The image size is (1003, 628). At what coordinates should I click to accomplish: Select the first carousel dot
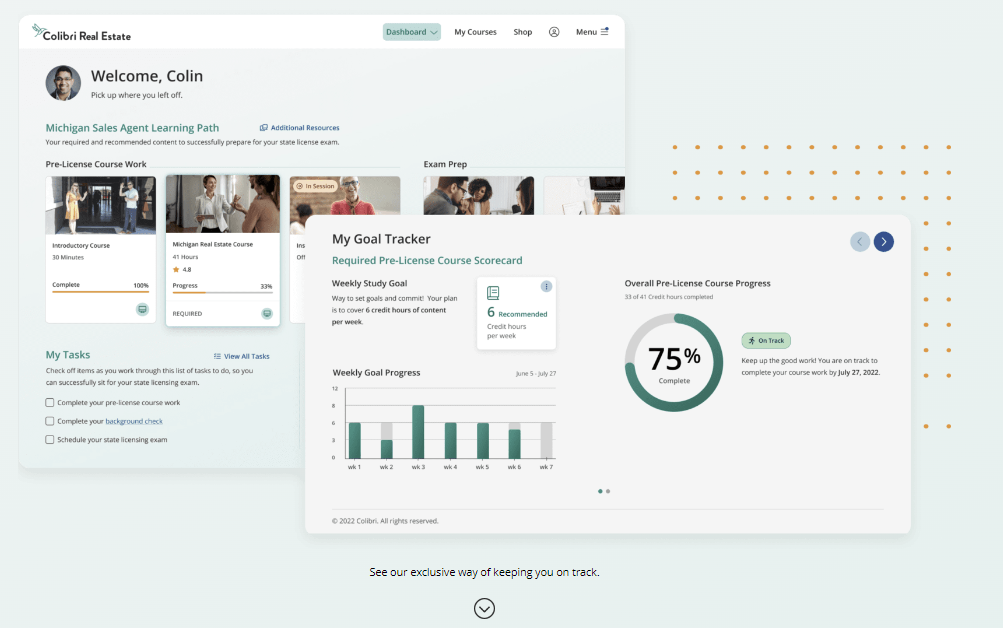[x=600, y=491]
